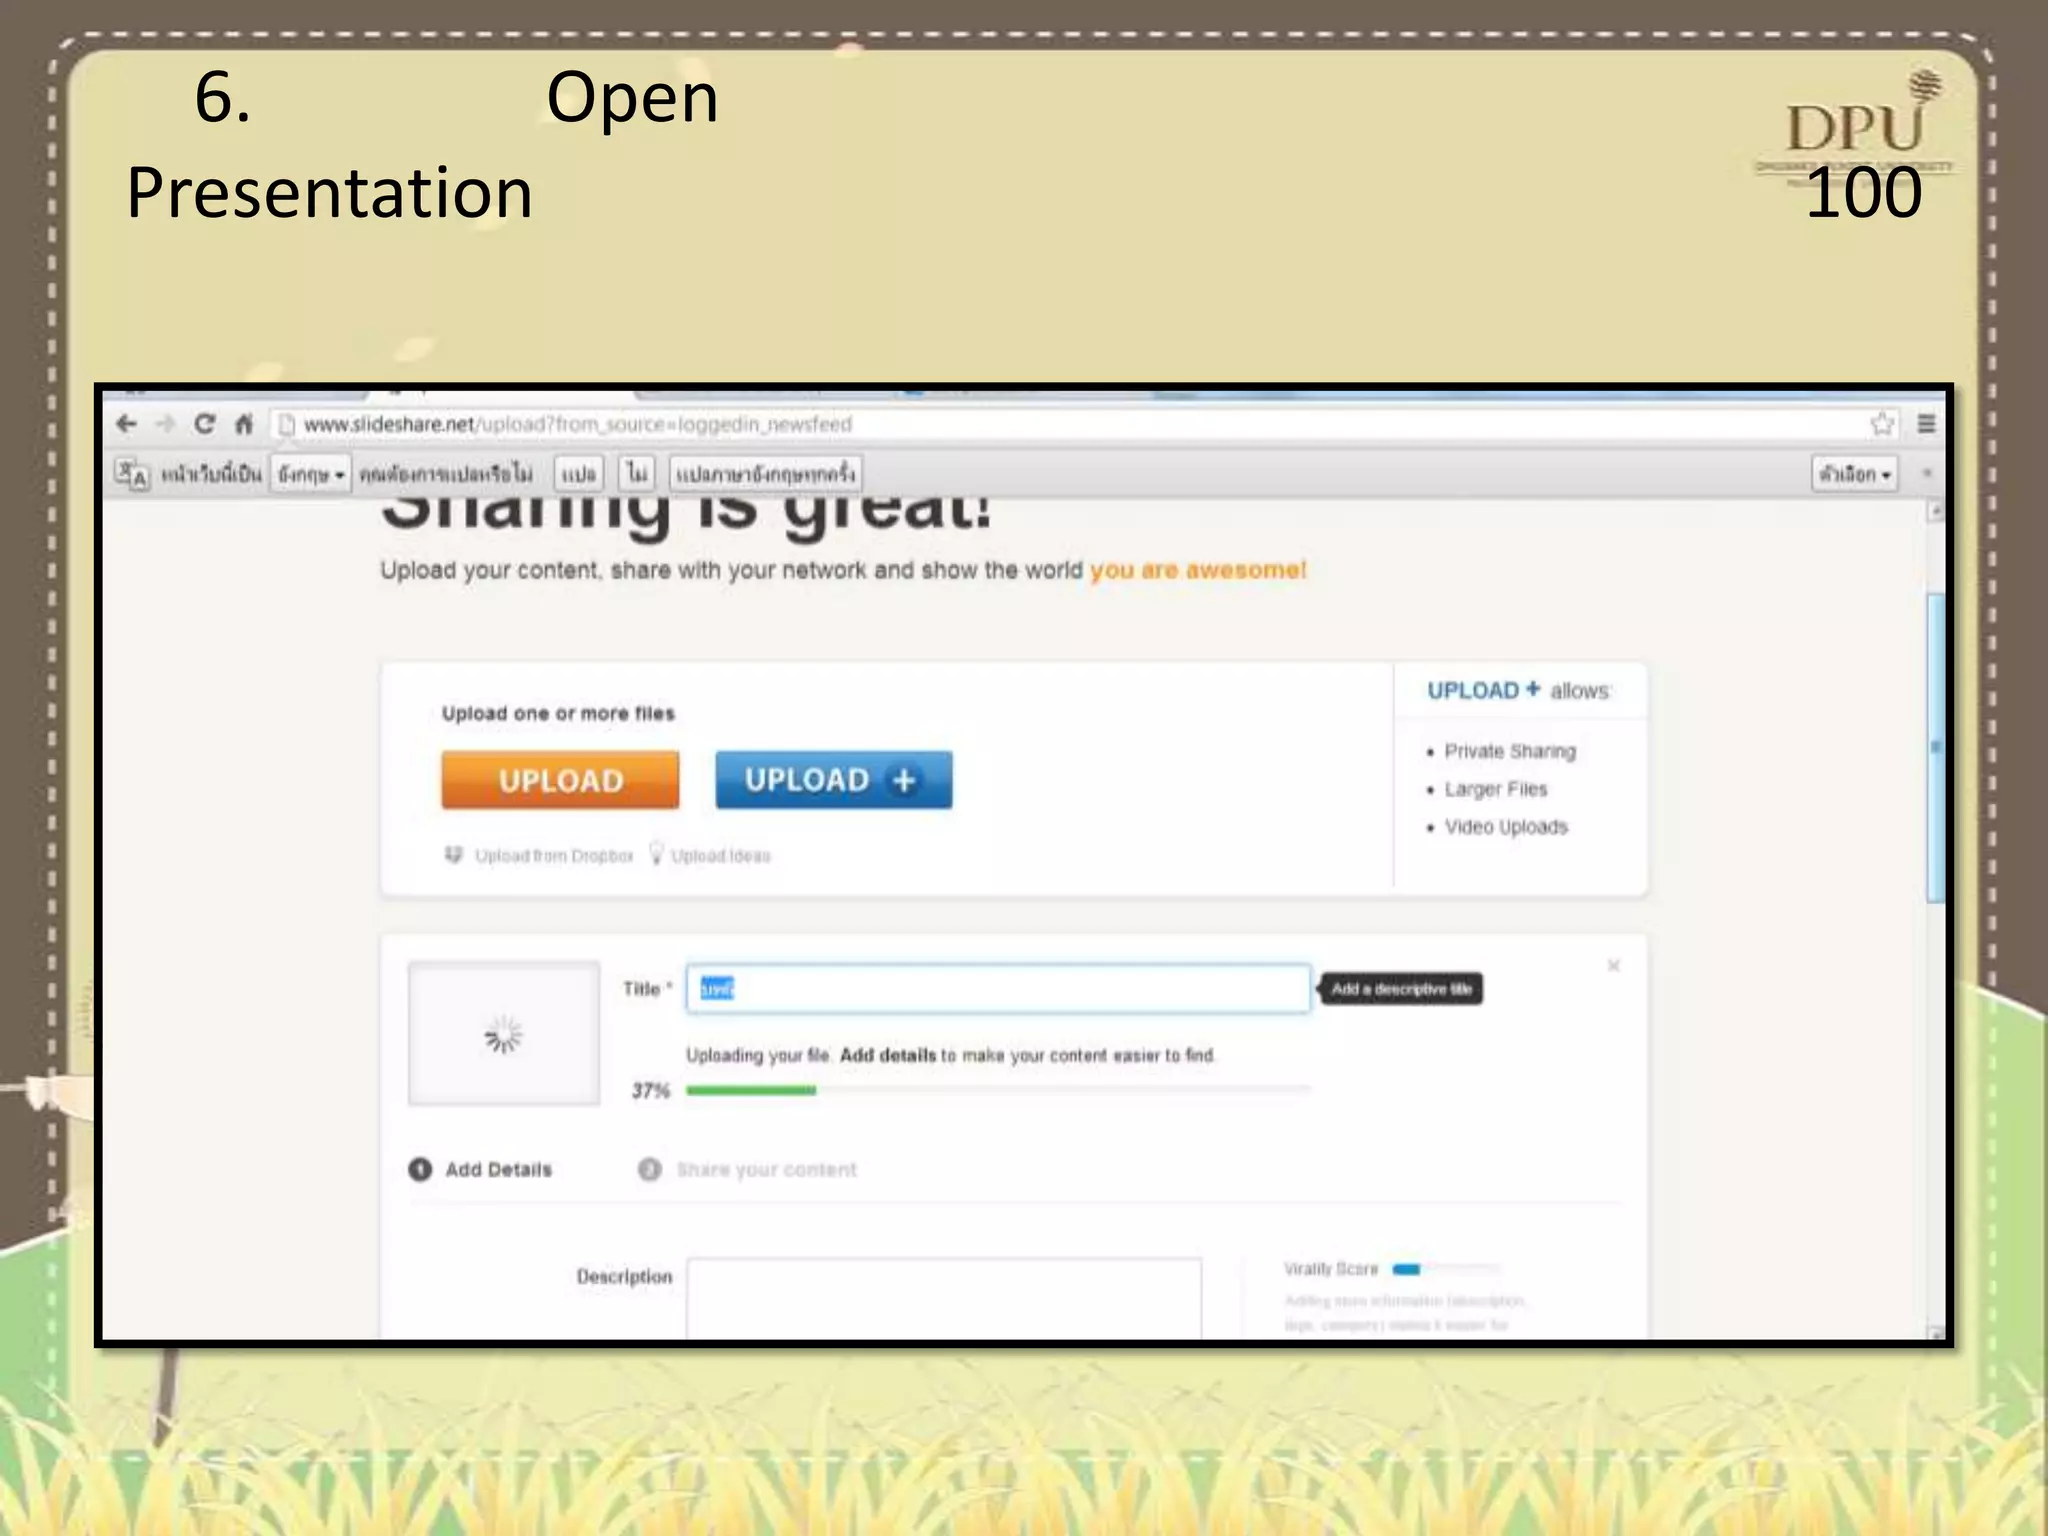Click the scrollbar up arrow
Viewport: 2048px width, 1536px height.
(x=1936, y=511)
